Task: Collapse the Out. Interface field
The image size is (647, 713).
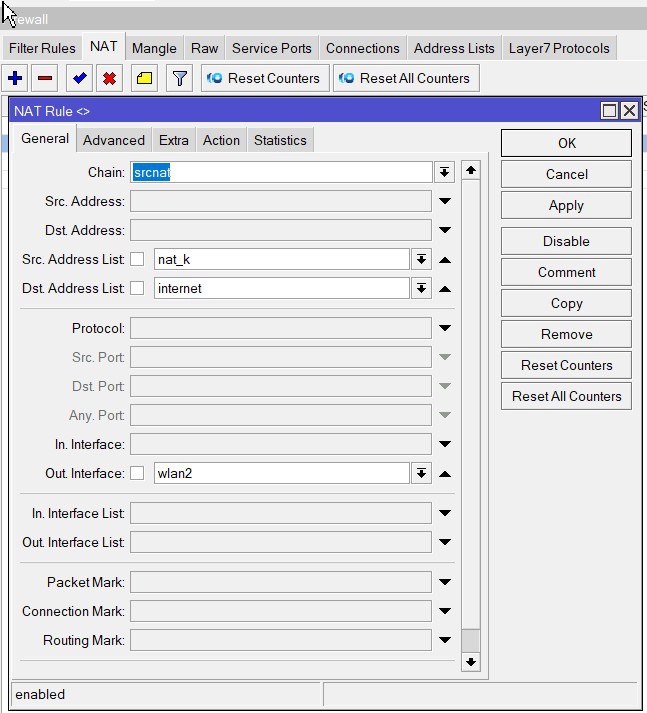Action: coord(445,474)
